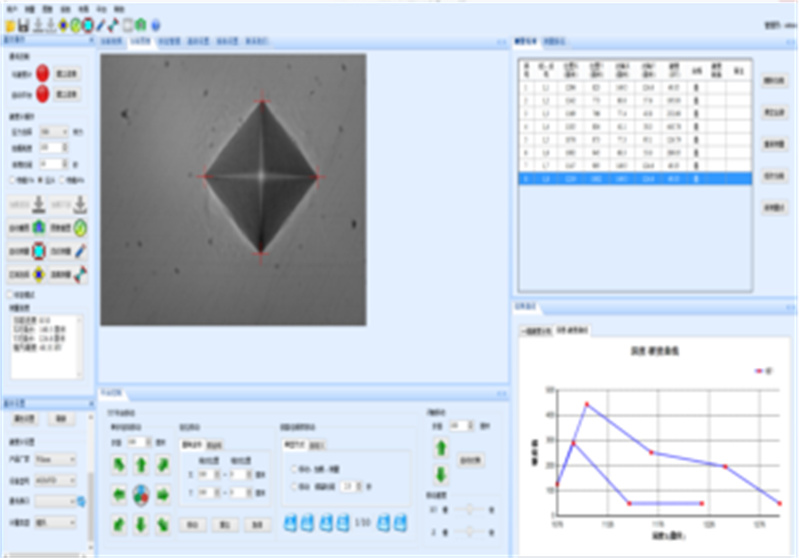
Task: Click the floppy disk save icon in the toolbar
Action: [23, 24]
